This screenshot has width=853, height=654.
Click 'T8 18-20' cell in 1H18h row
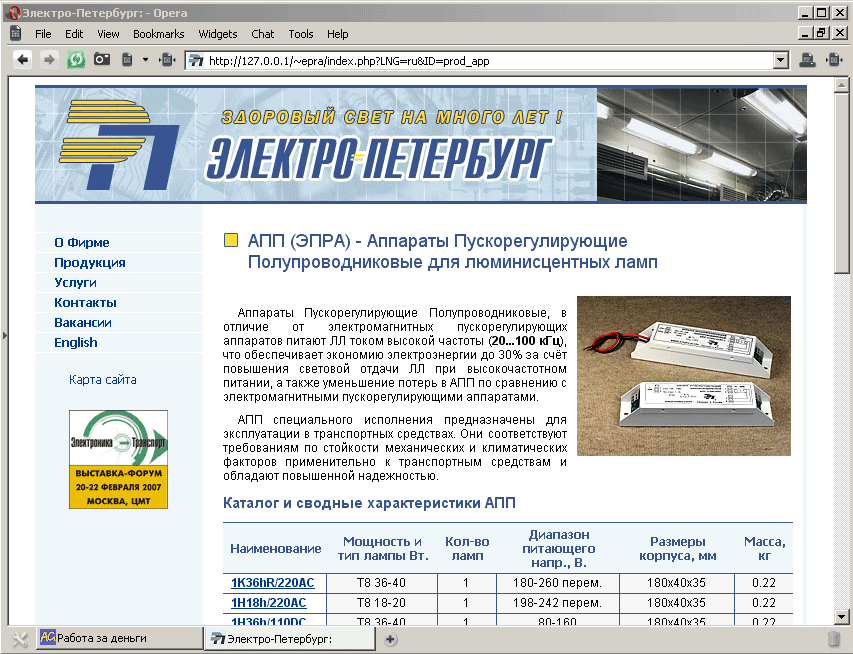381,603
